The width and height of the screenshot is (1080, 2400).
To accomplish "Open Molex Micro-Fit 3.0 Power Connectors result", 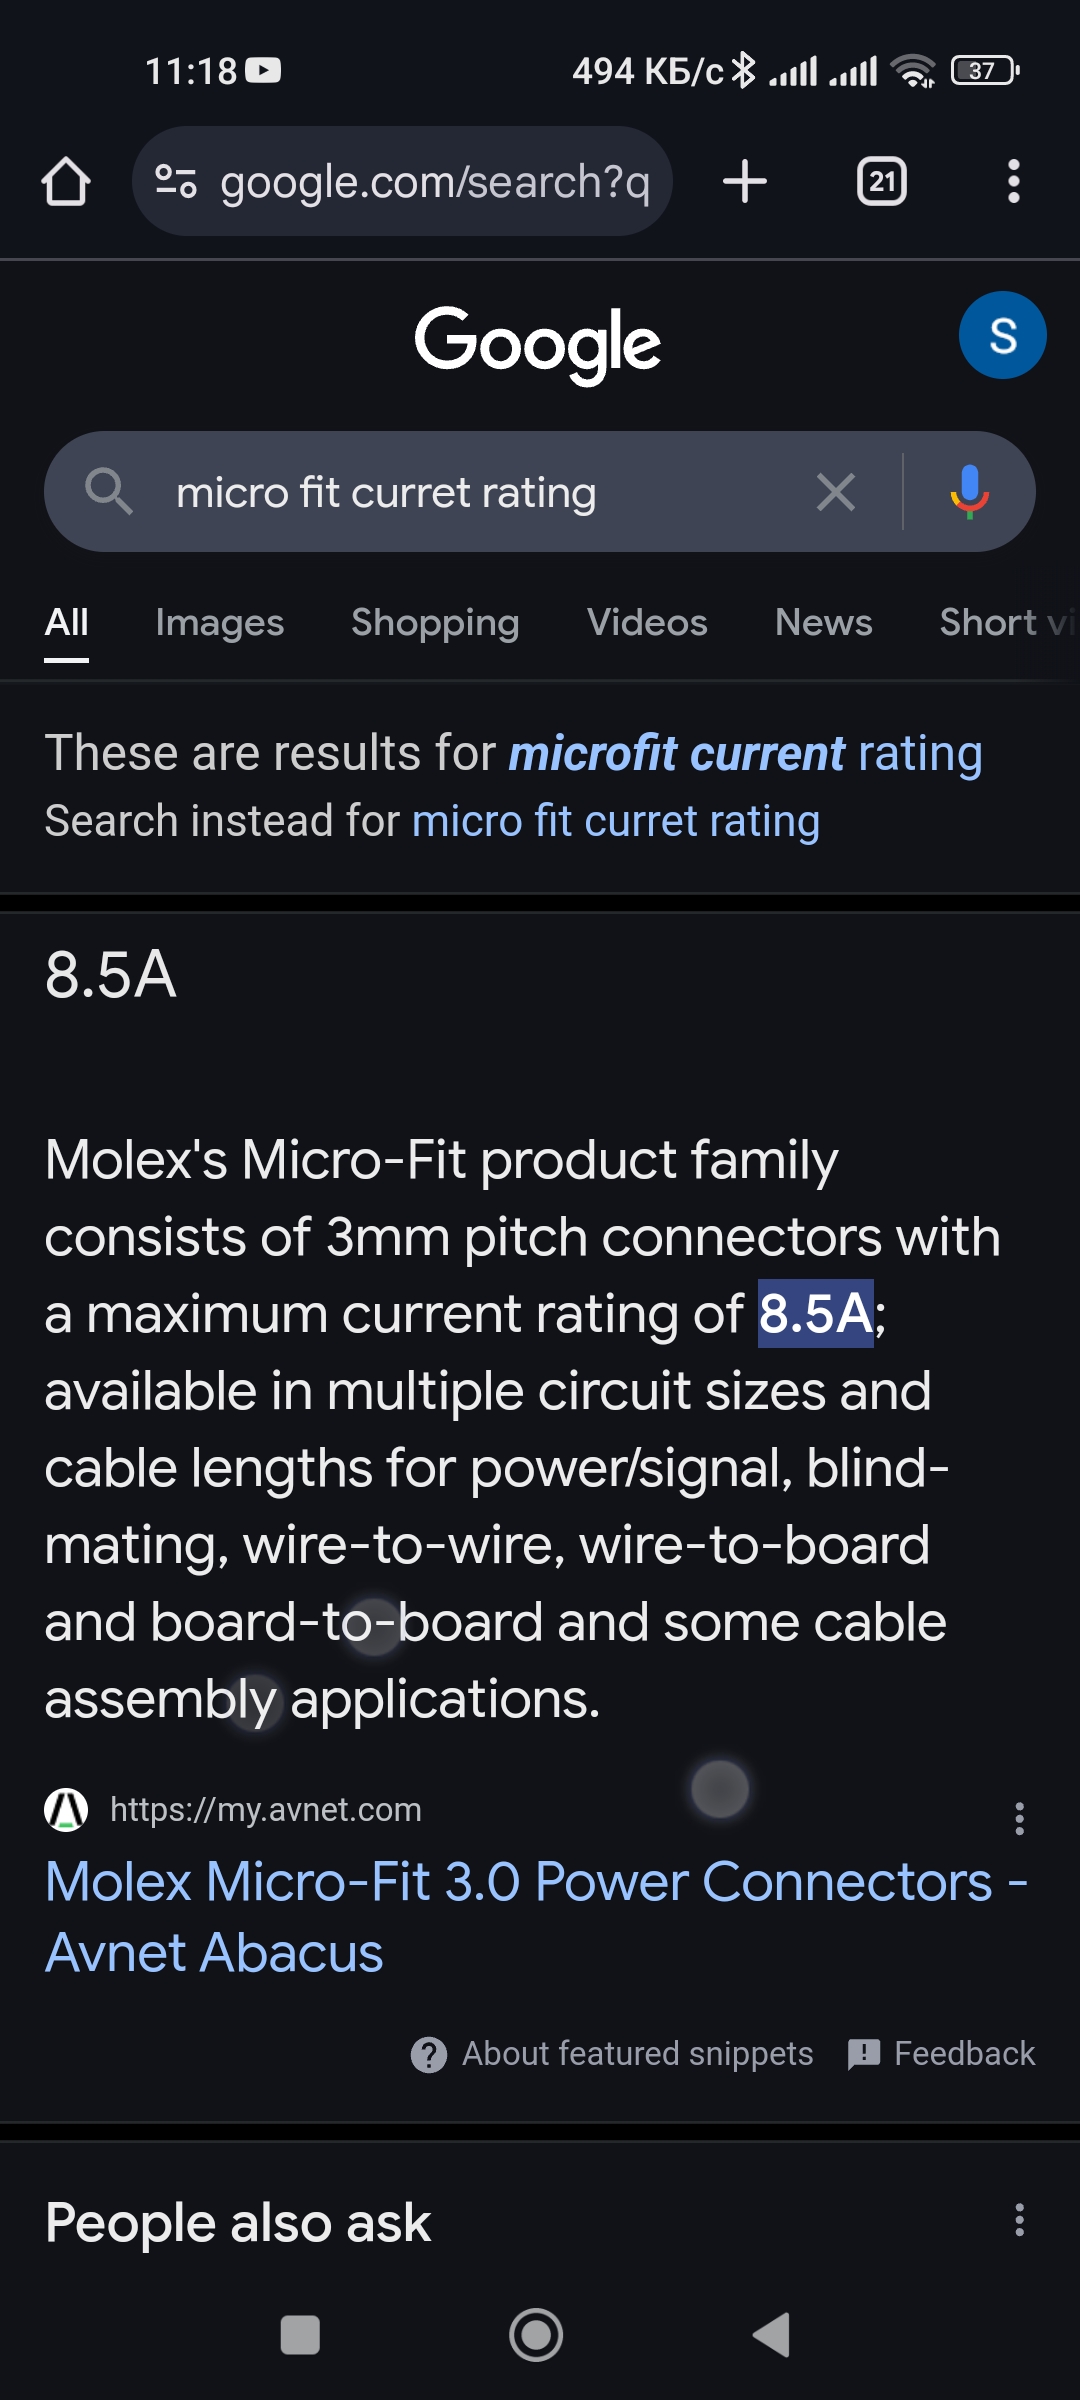I will (537, 1917).
